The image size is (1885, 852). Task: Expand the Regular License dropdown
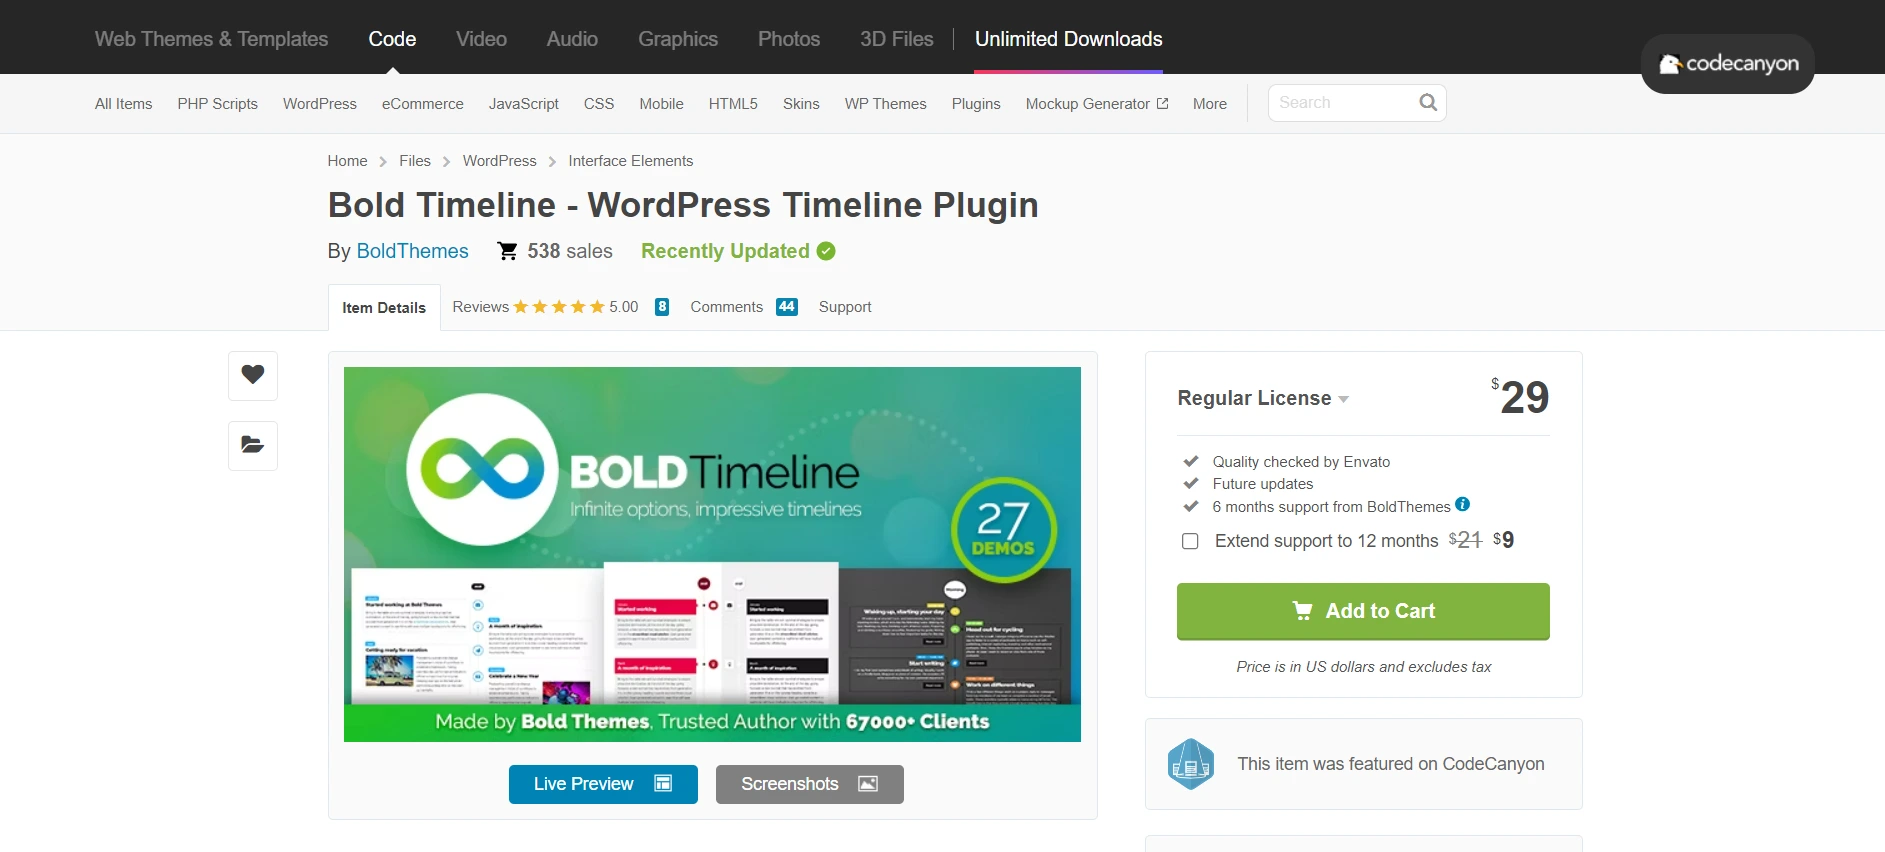1264,398
